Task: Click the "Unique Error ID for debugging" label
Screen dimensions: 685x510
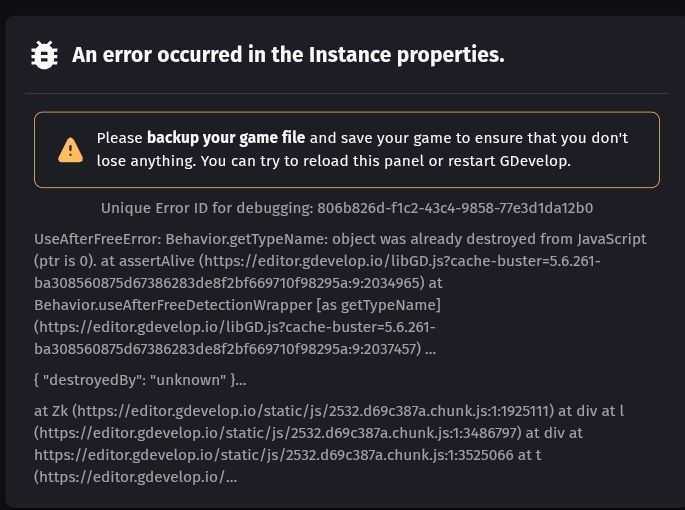Action: click(x=206, y=208)
